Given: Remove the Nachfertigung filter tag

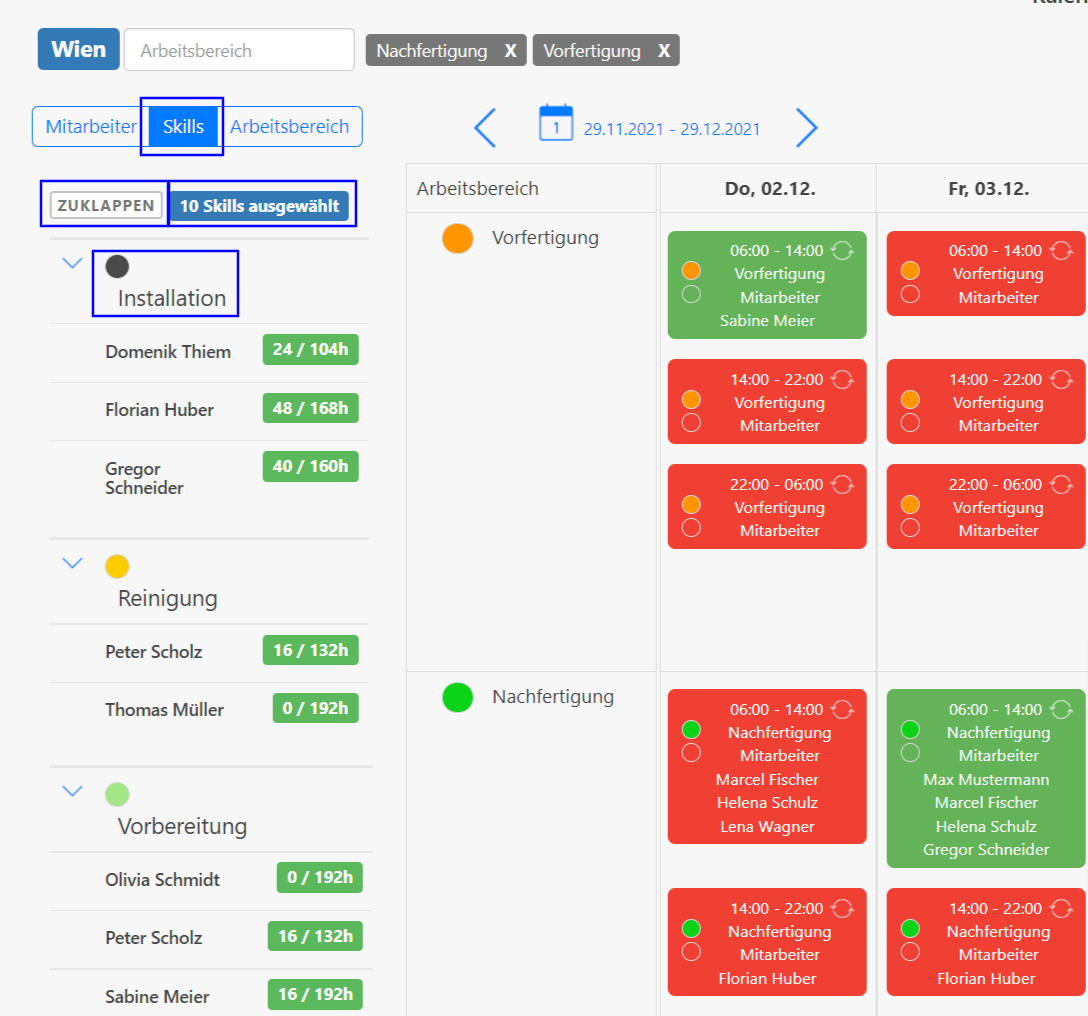Looking at the screenshot, I should click(x=510, y=51).
